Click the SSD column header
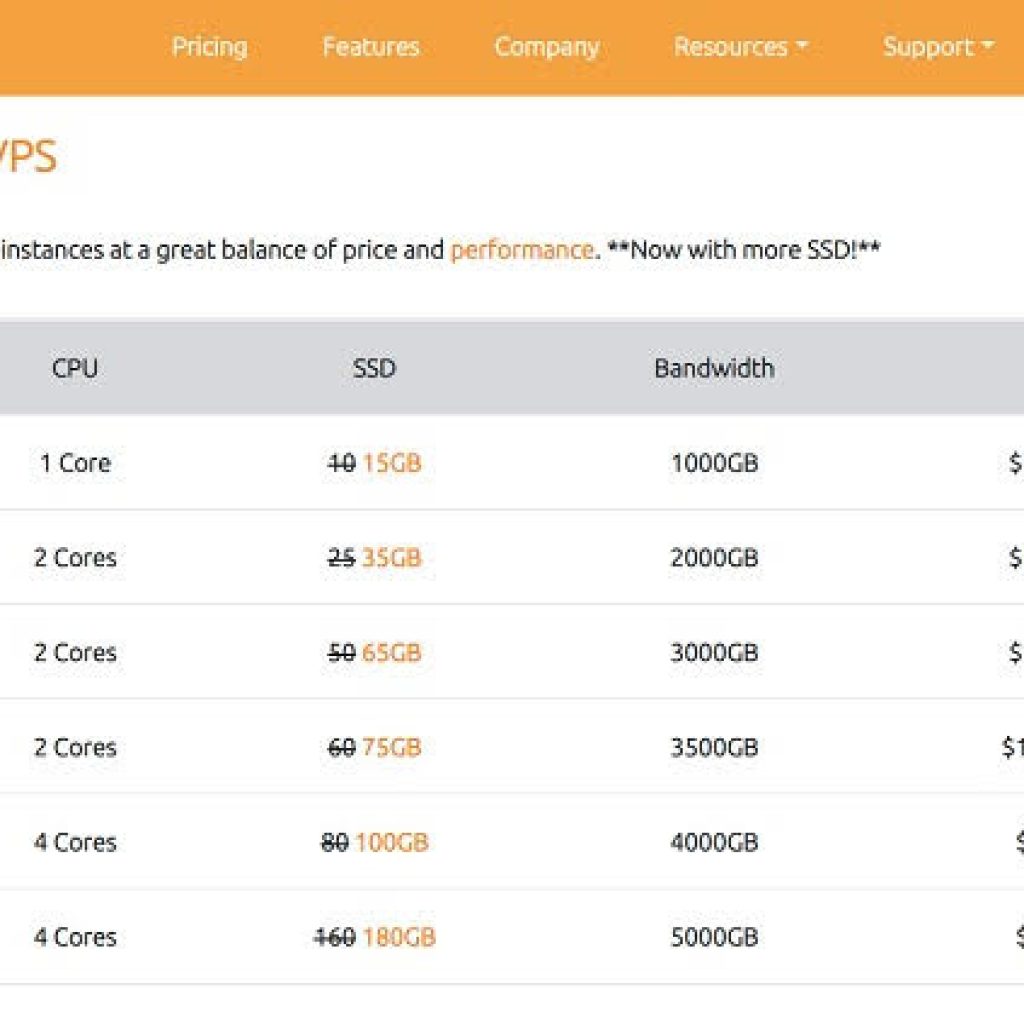 click(374, 368)
